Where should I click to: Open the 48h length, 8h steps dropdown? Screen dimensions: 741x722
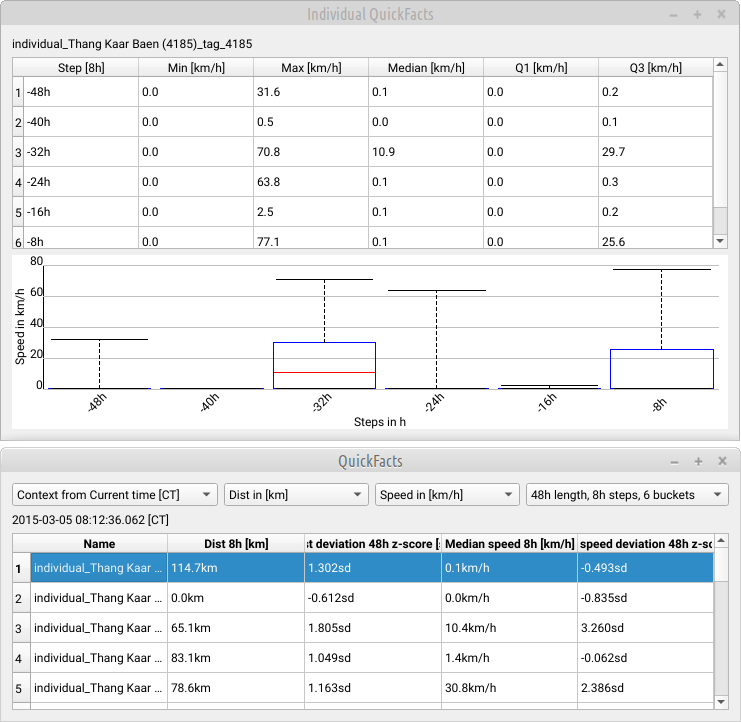tap(628, 495)
